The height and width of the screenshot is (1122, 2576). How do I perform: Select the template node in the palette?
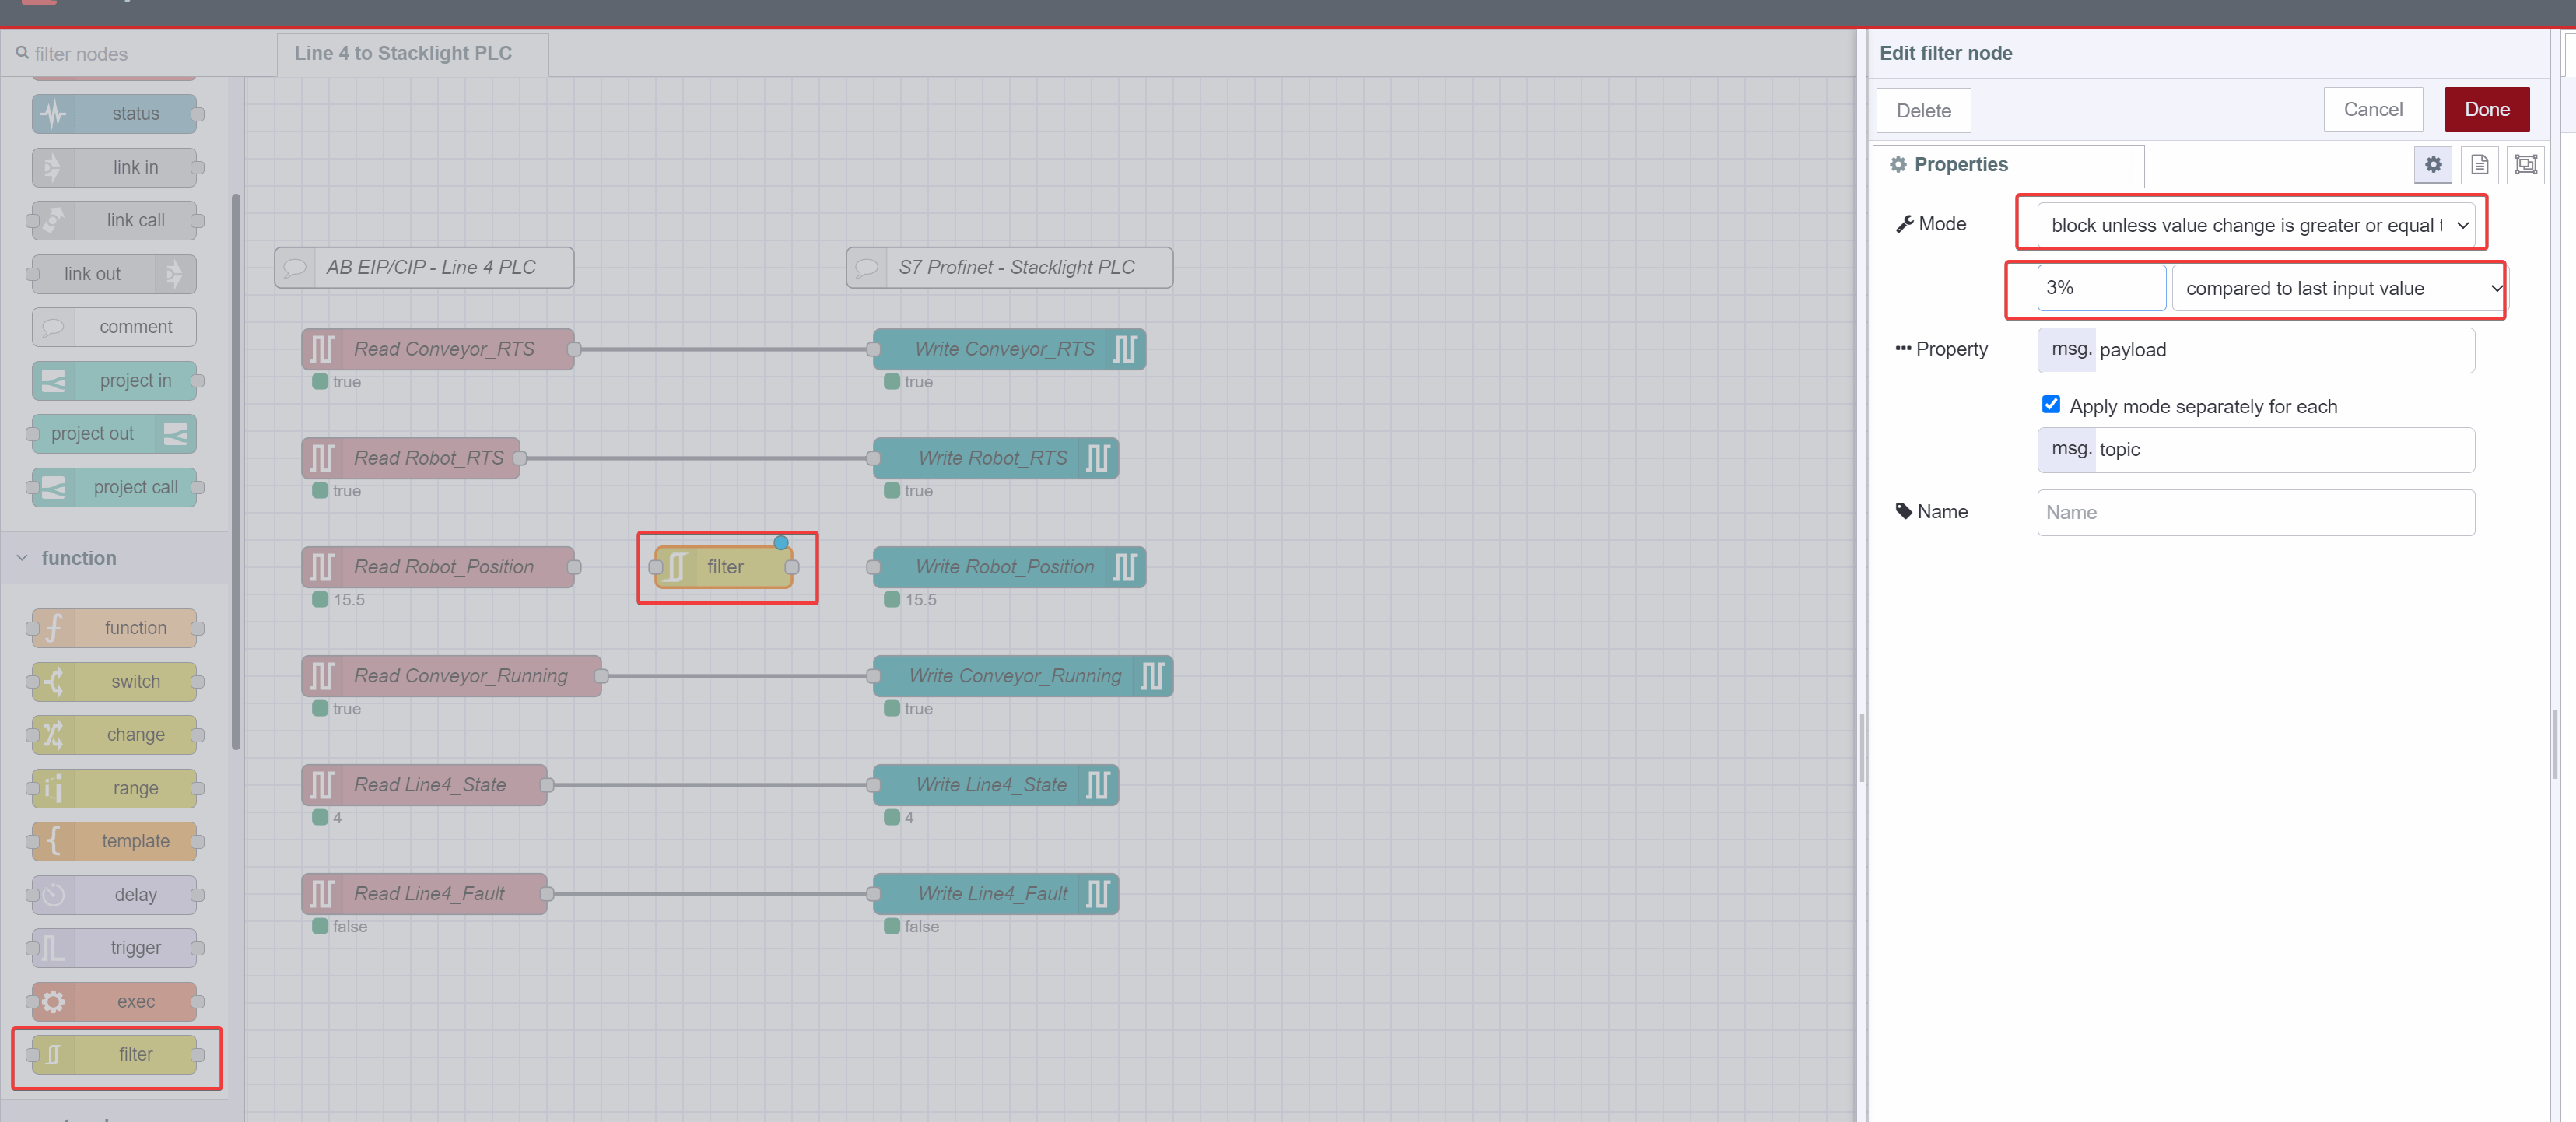click(114, 841)
